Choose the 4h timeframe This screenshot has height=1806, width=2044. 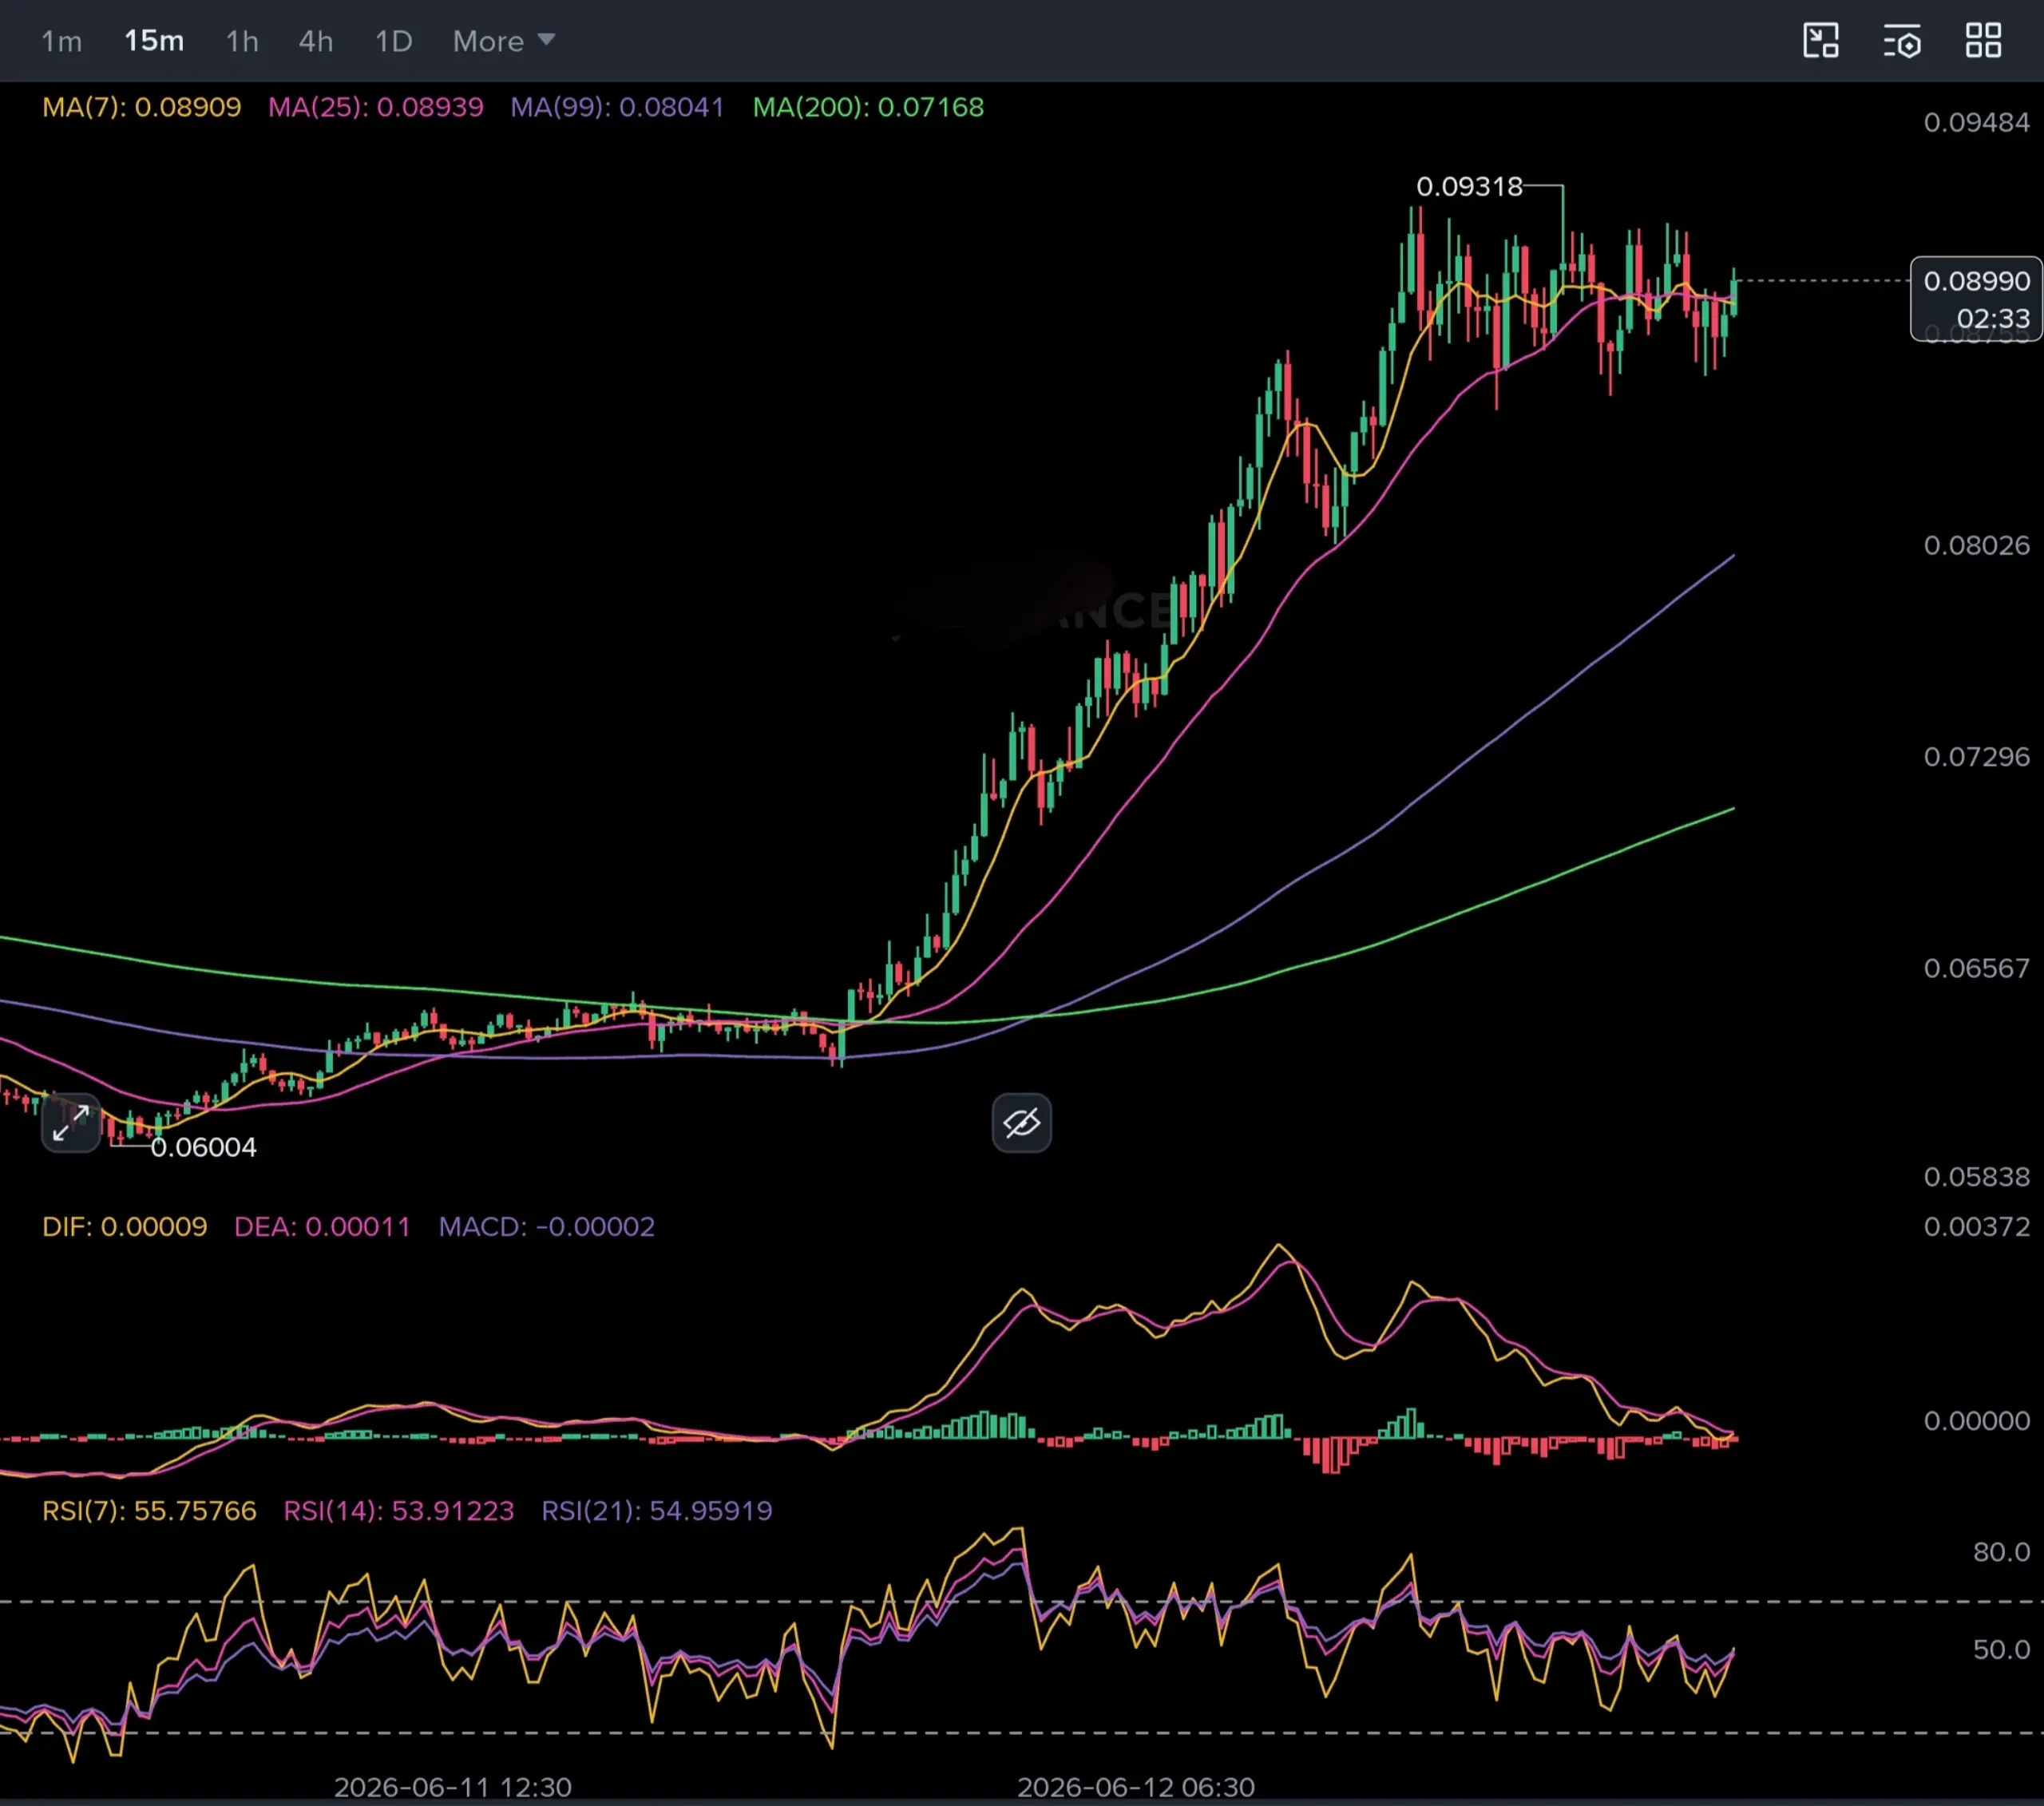pos(316,41)
